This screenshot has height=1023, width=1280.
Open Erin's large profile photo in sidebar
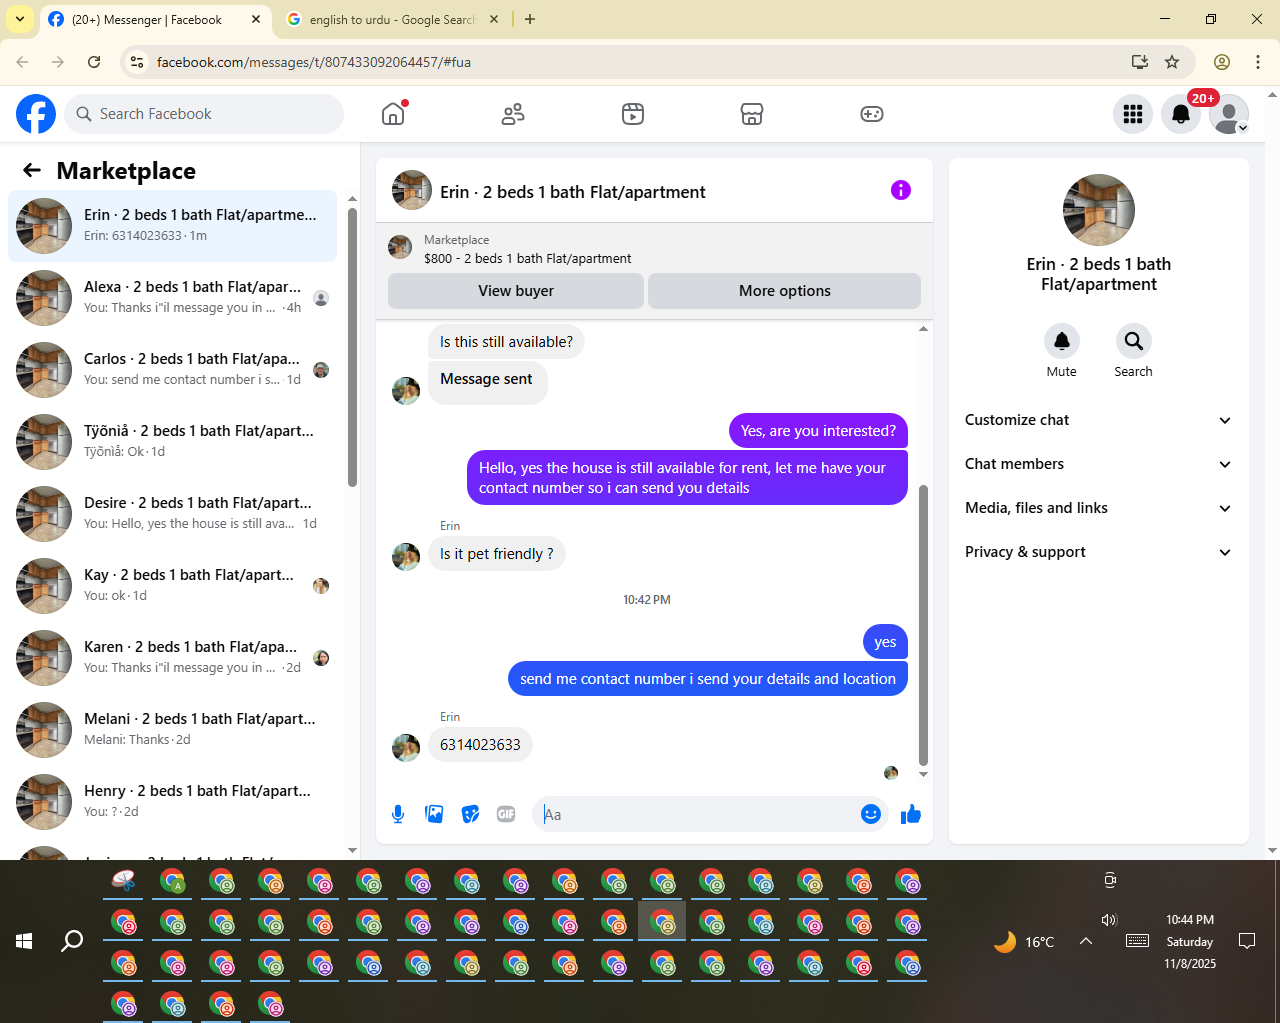[1099, 210]
